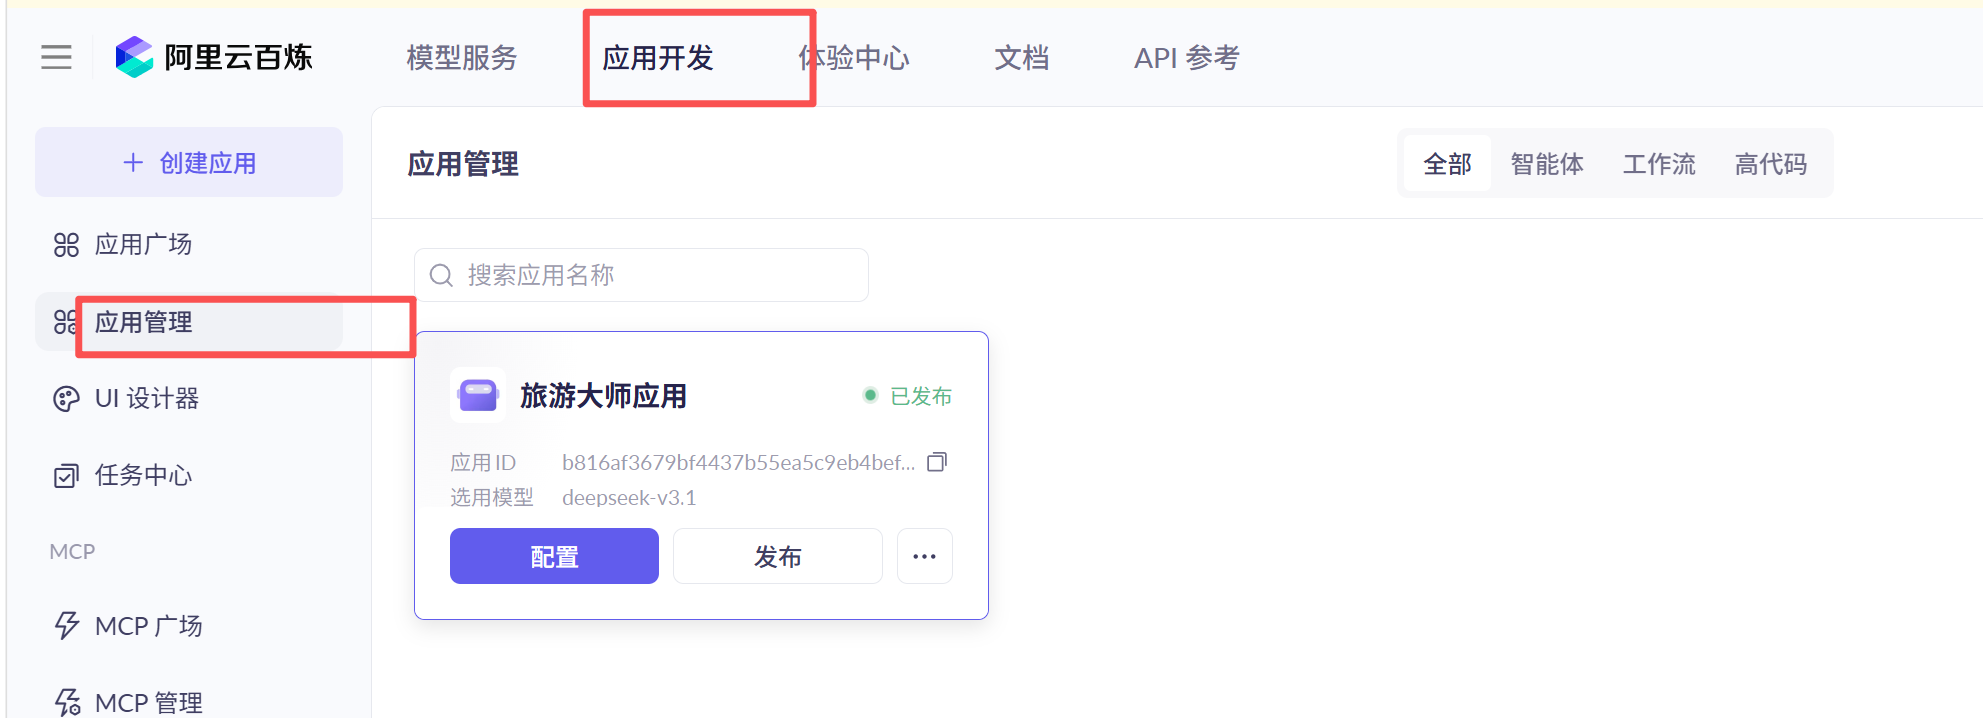Viewport: 1983px width, 718px height.
Task: Click the 阿里云百炼 logo
Action: (214, 57)
